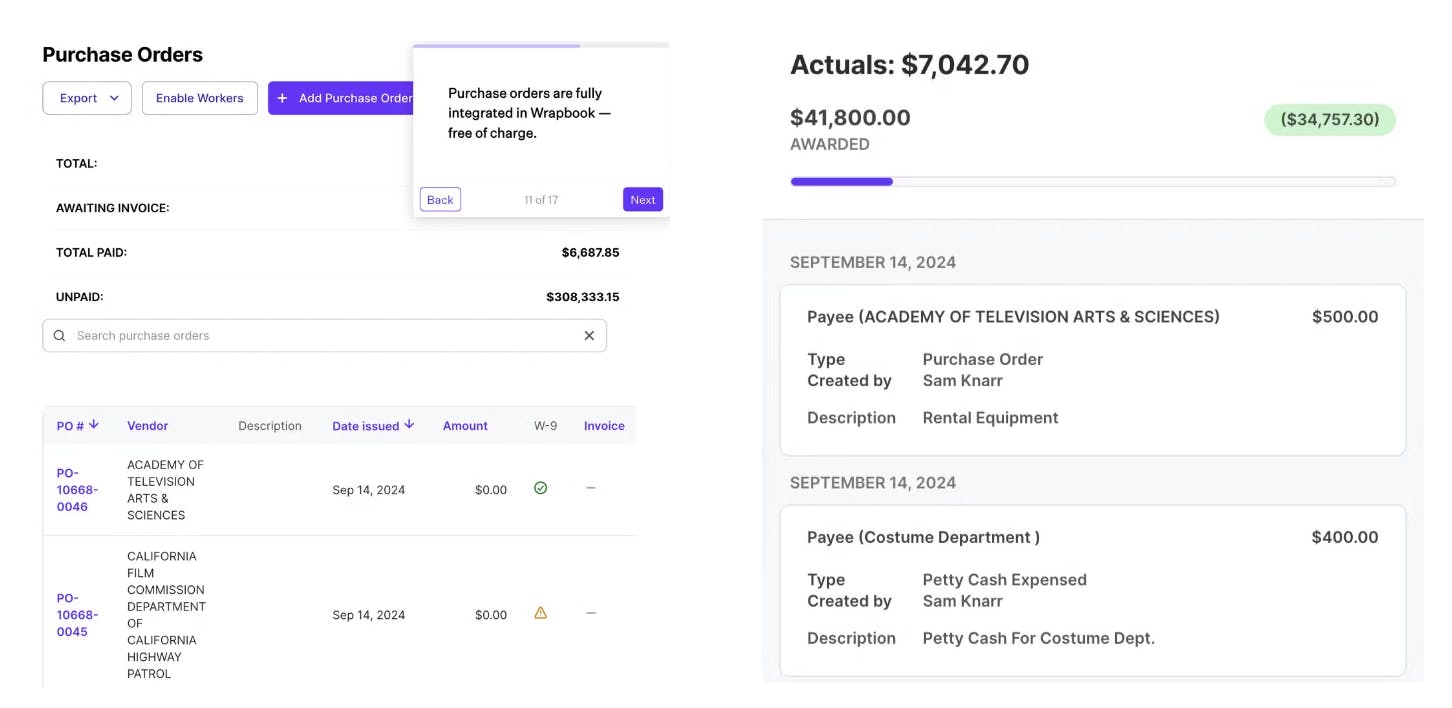Click the Enable Workers button
Viewport: 1452px width, 708px height.
(x=200, y=98)
